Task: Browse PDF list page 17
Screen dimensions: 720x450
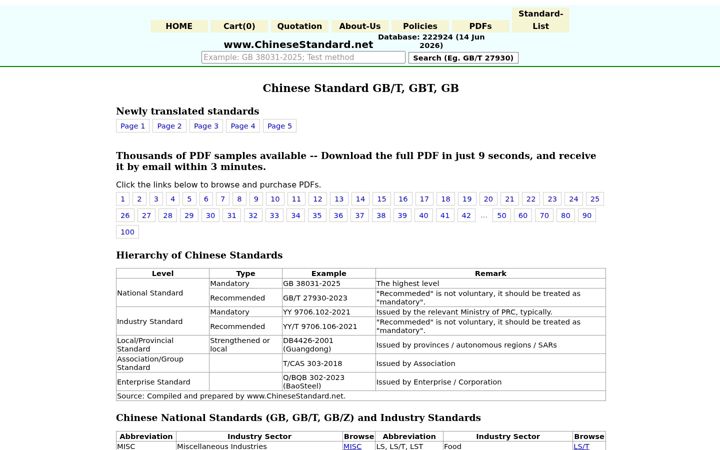Action: click(x=424, y=199)
